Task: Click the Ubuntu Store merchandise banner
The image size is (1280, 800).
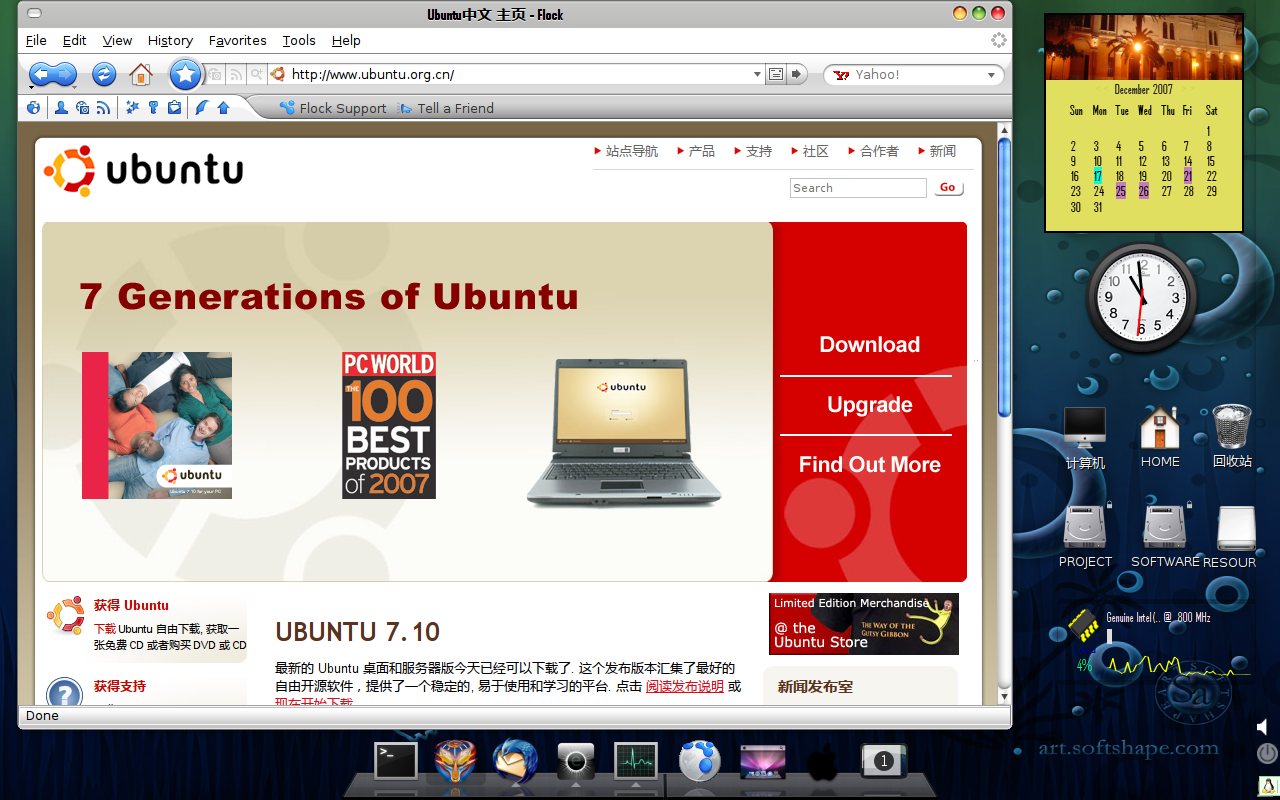Action: [x=864, y=624]
